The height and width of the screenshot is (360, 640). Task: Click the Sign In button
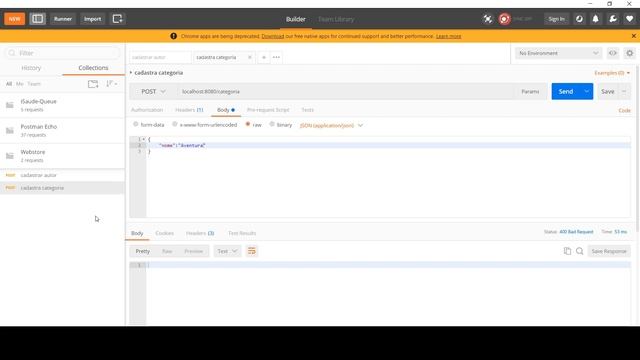[x=556, y=19]
